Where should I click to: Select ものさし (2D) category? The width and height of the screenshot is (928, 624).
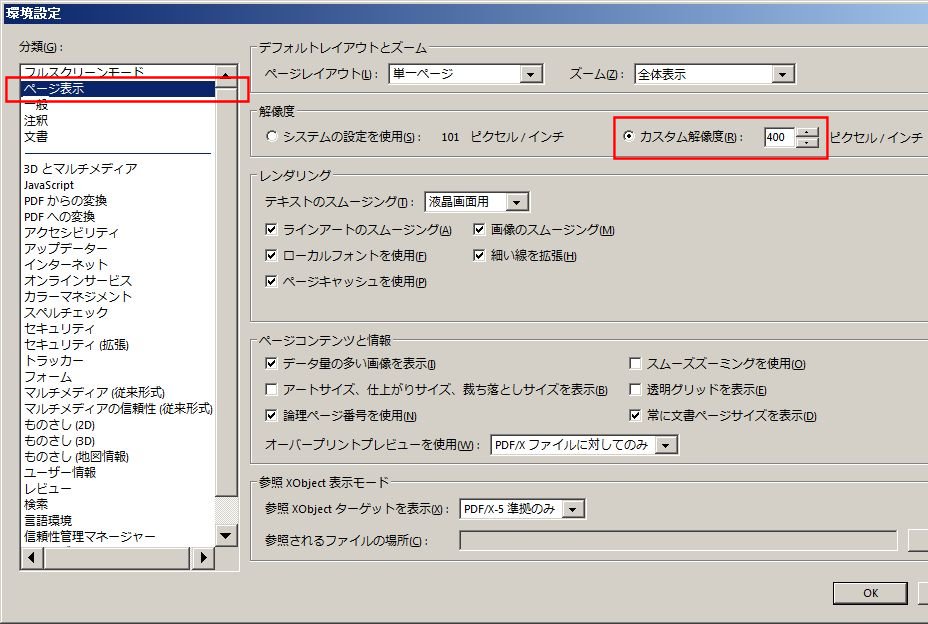pyautogui.click(x=59, y=424)
